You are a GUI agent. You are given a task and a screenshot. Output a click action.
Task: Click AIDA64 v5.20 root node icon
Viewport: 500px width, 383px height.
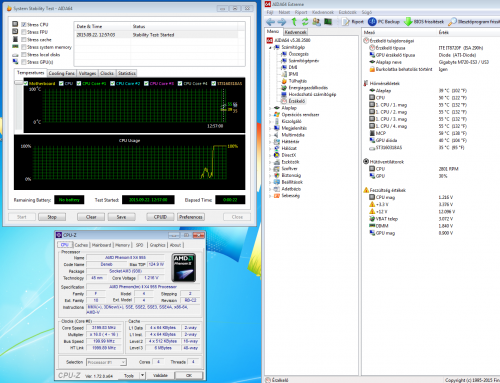(269, 40)
